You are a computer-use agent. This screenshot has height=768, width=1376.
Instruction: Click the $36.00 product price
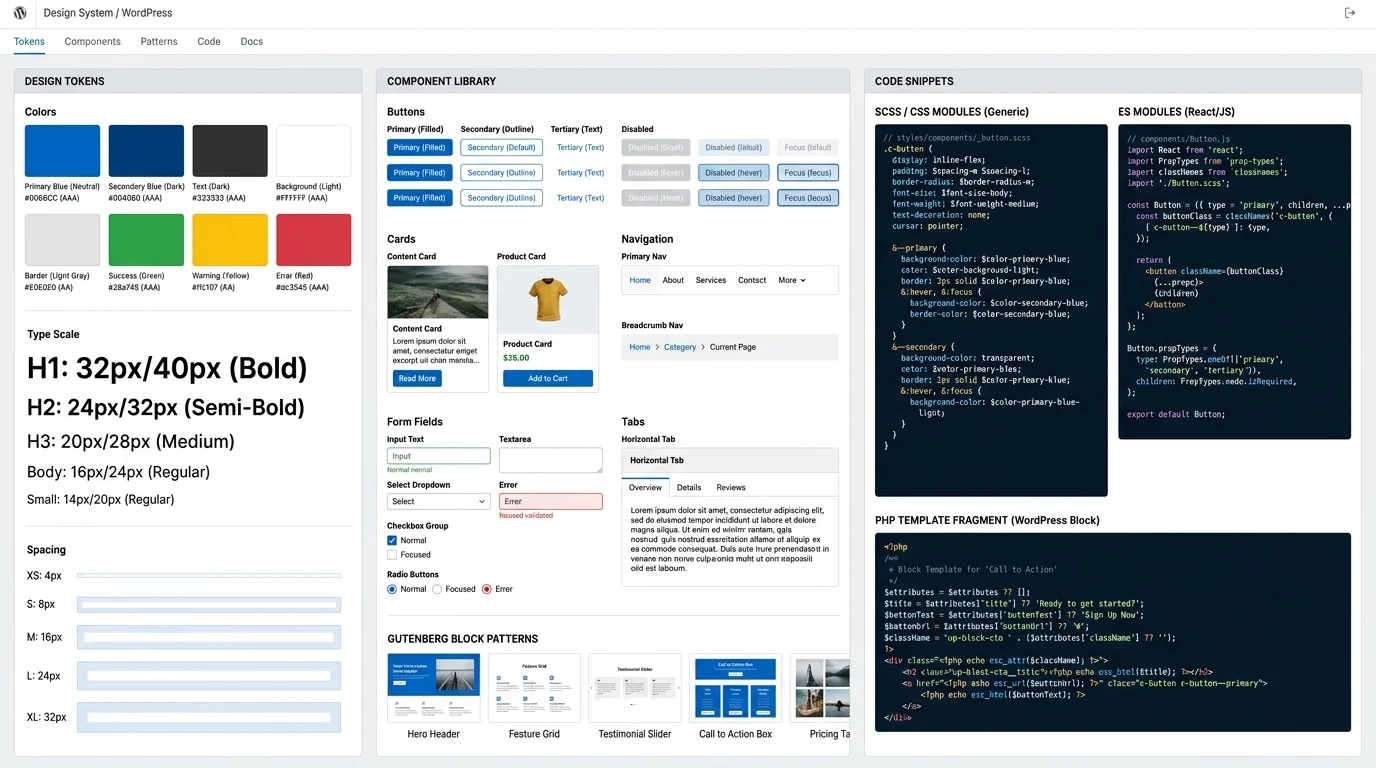(516, 358)
